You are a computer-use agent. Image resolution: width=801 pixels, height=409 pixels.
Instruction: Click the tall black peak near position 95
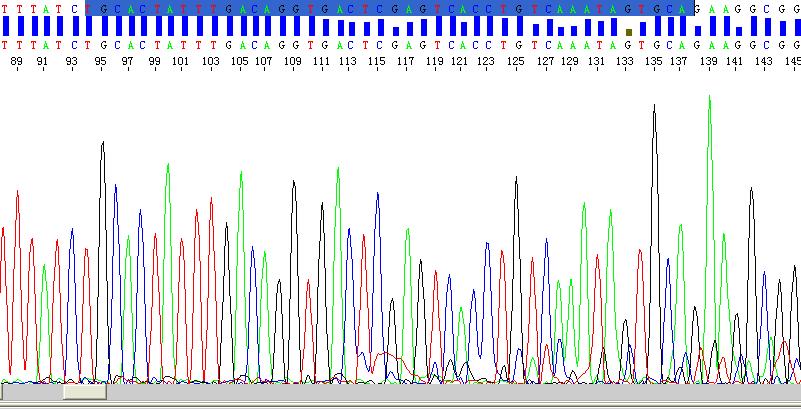(x=102, y=146)
